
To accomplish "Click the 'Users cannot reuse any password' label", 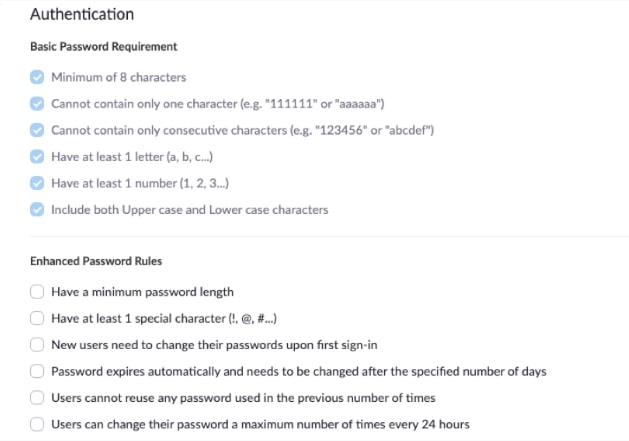I will pos(243,398).
